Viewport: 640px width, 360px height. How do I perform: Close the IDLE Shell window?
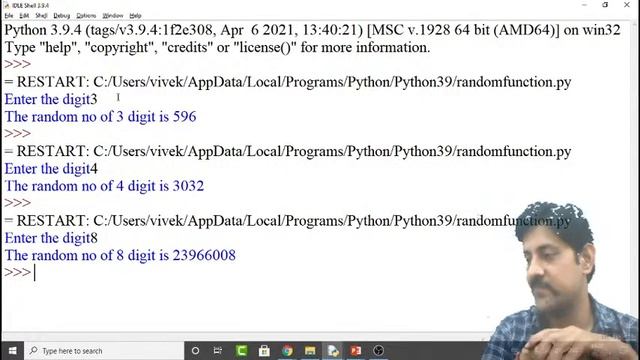pos(627,5)
